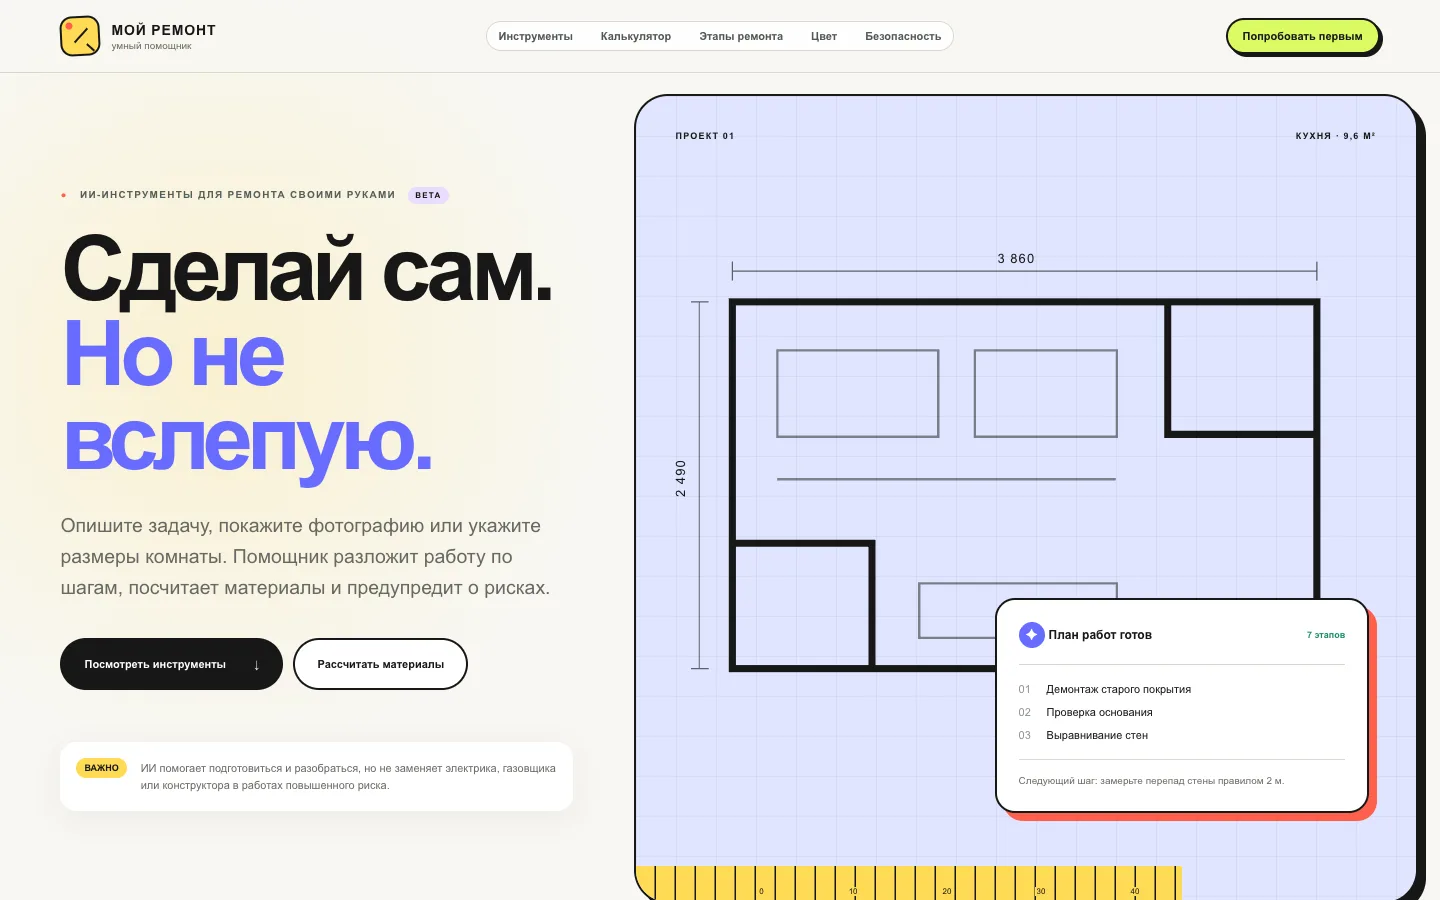This screenshot has width=1440, height=900.
Task: Select step 01 Демонтаж старого покрытия
Action: 1105,689
